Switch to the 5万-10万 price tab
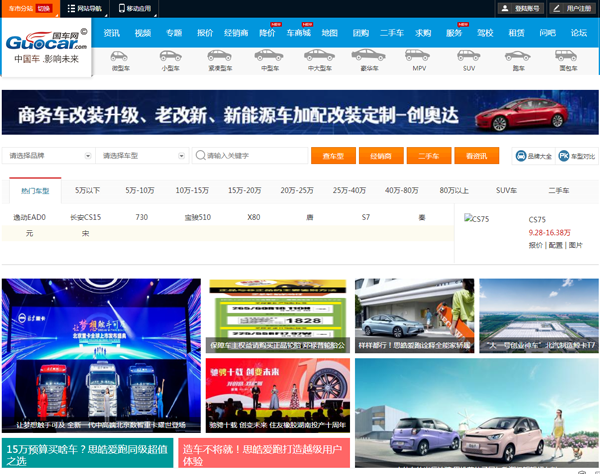The width and height of the screenshot is (600, 474). (x=140, y=191)
